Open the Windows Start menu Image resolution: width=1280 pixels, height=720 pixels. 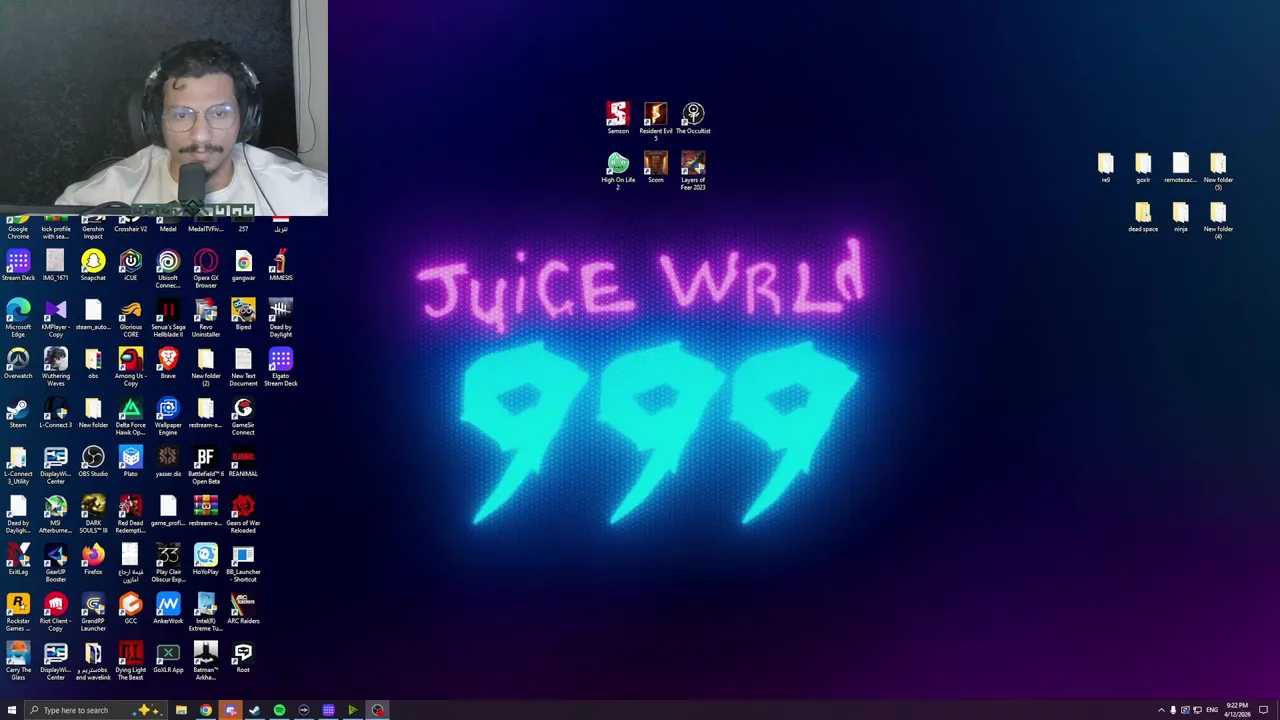coord(12,710)
